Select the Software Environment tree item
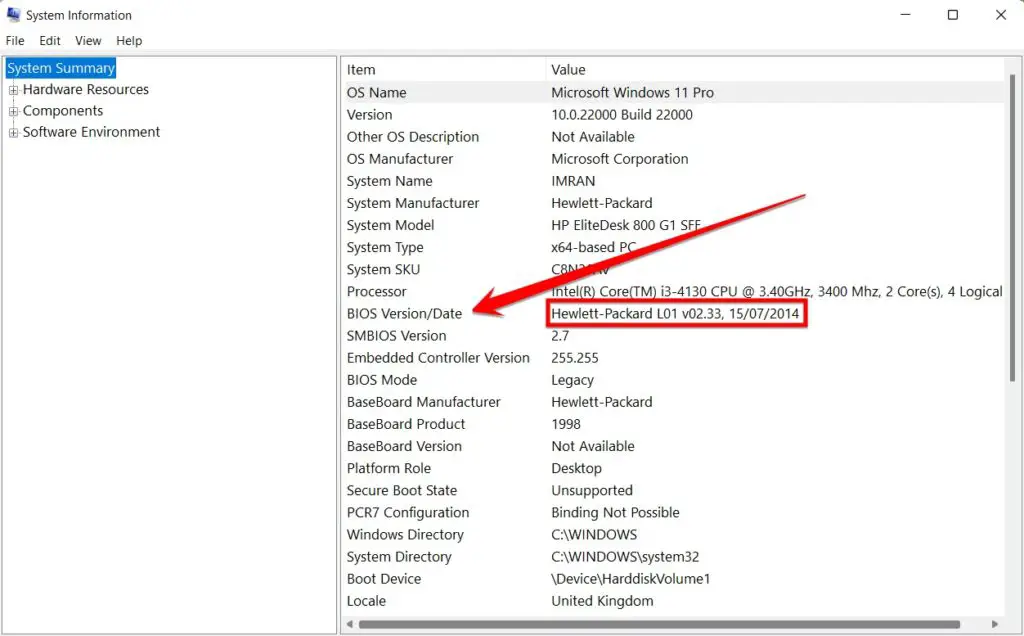This screenshot has width=1024, height=636. click(x=91, y=132)
